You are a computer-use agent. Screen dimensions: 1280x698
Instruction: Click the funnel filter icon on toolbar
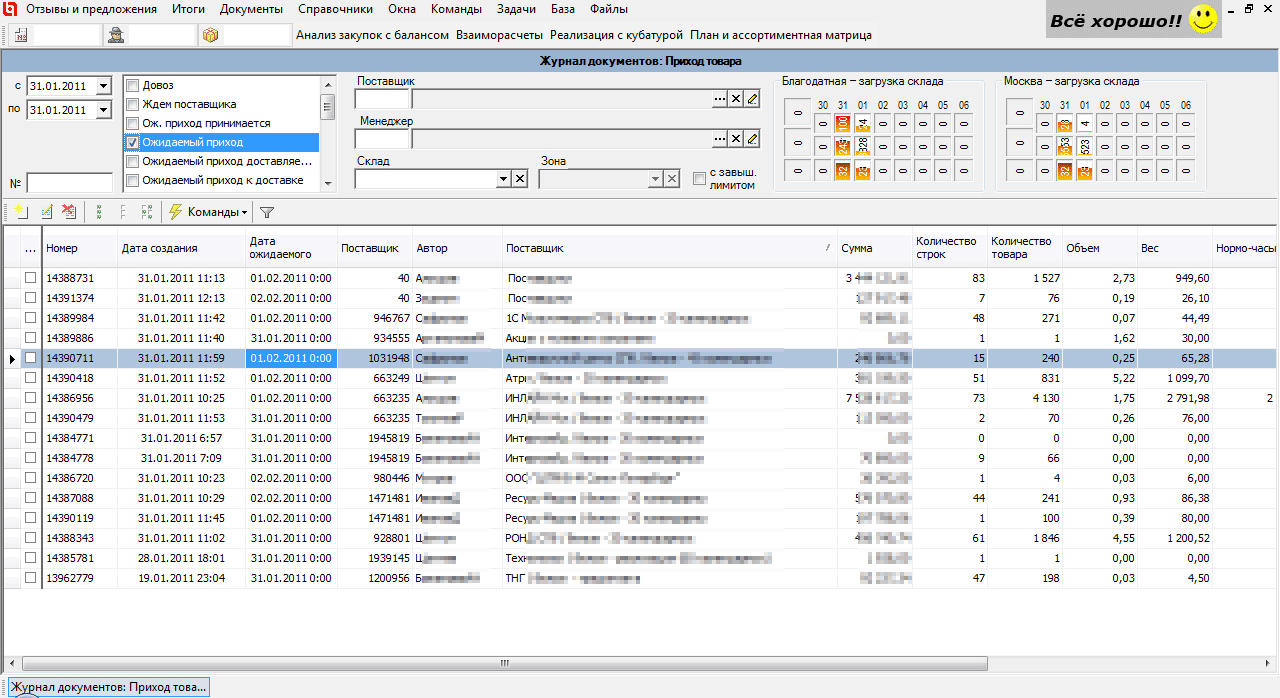[x=266, y=211]
